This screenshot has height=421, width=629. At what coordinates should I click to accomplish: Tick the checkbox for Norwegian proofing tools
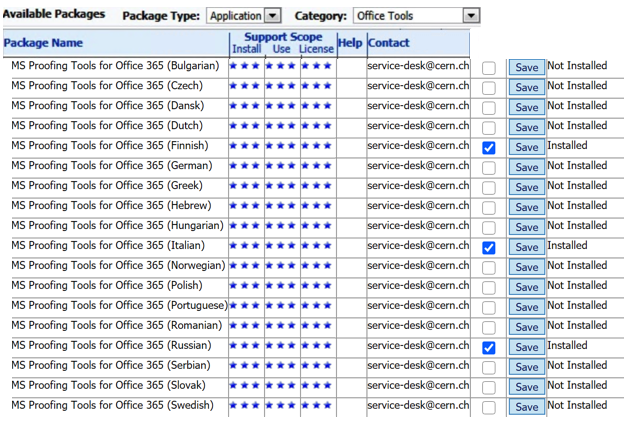pyautogui.click(x=489, y=268)
